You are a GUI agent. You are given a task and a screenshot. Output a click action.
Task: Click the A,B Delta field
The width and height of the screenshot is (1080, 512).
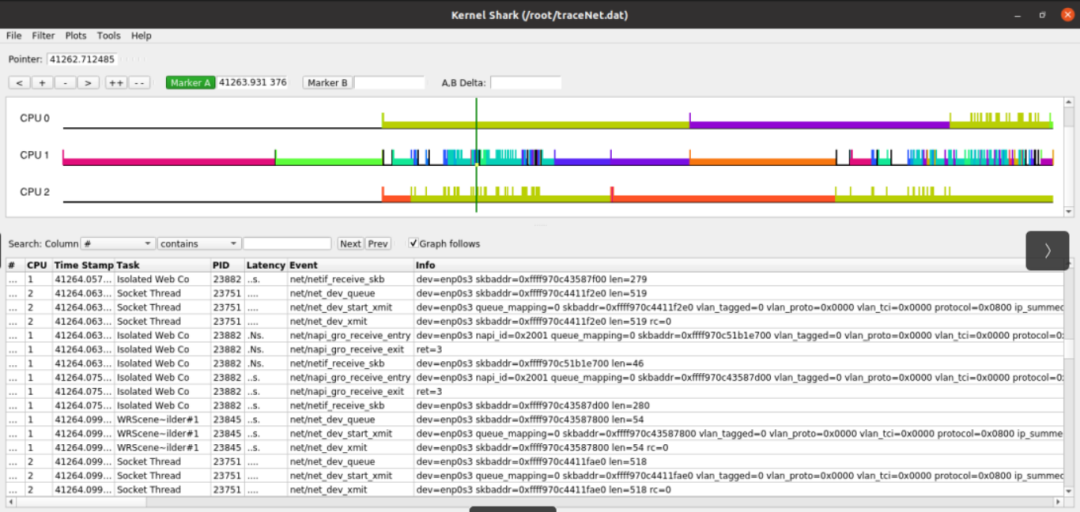click(526, 83)
